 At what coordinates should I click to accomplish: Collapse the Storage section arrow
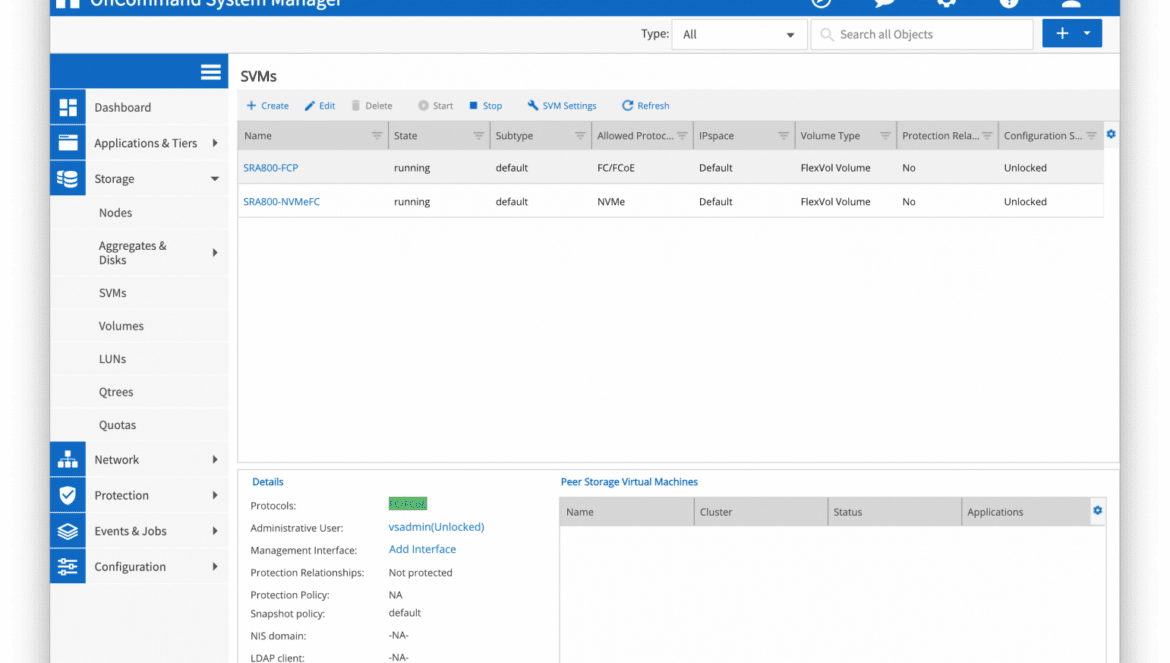pos(215,179)
